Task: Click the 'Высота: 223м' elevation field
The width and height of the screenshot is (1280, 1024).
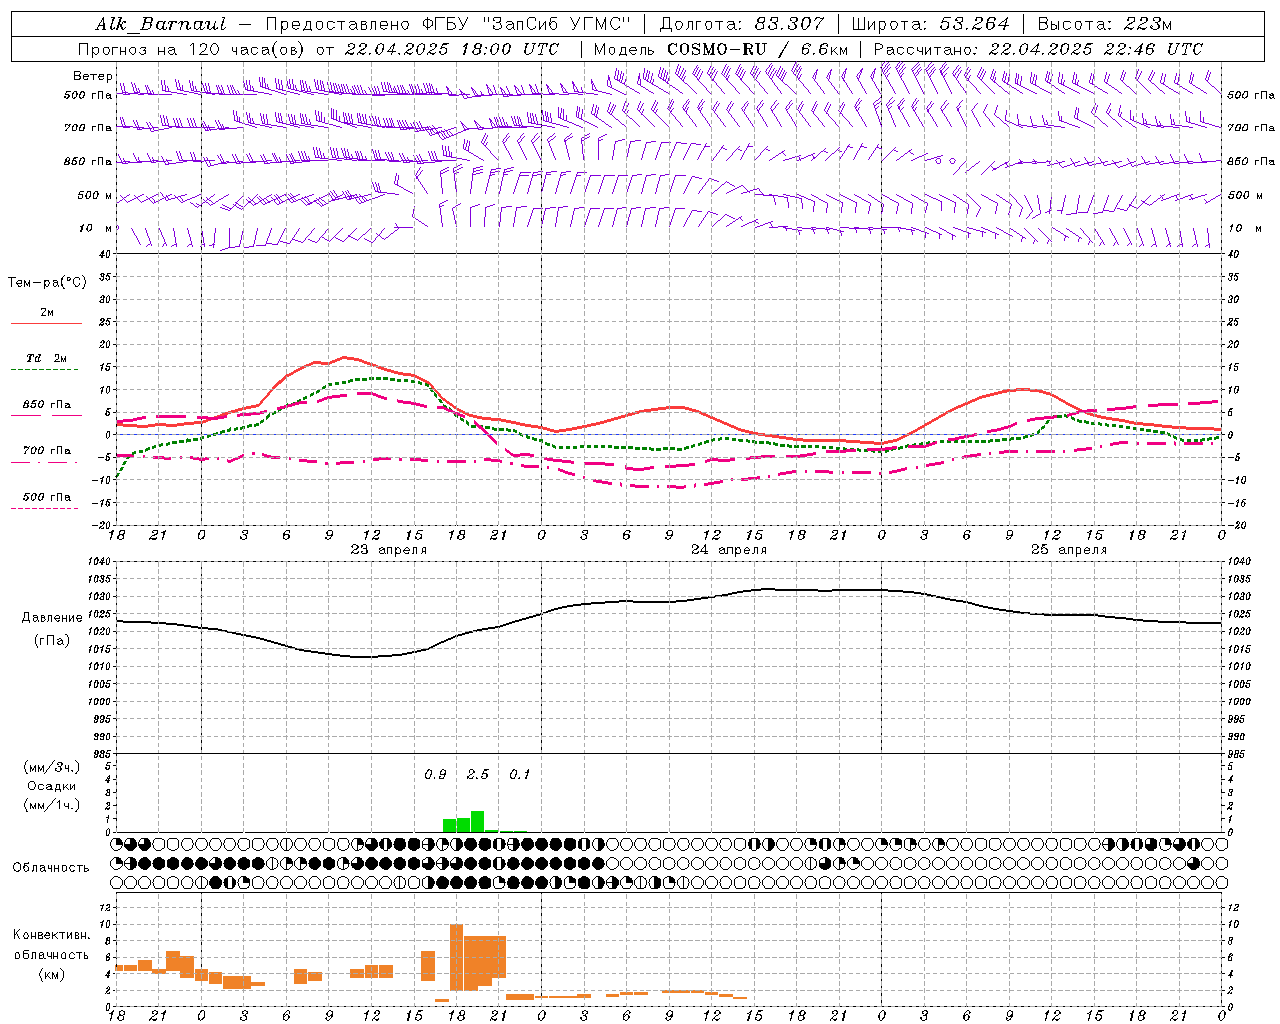Action: pos(1105,24)
